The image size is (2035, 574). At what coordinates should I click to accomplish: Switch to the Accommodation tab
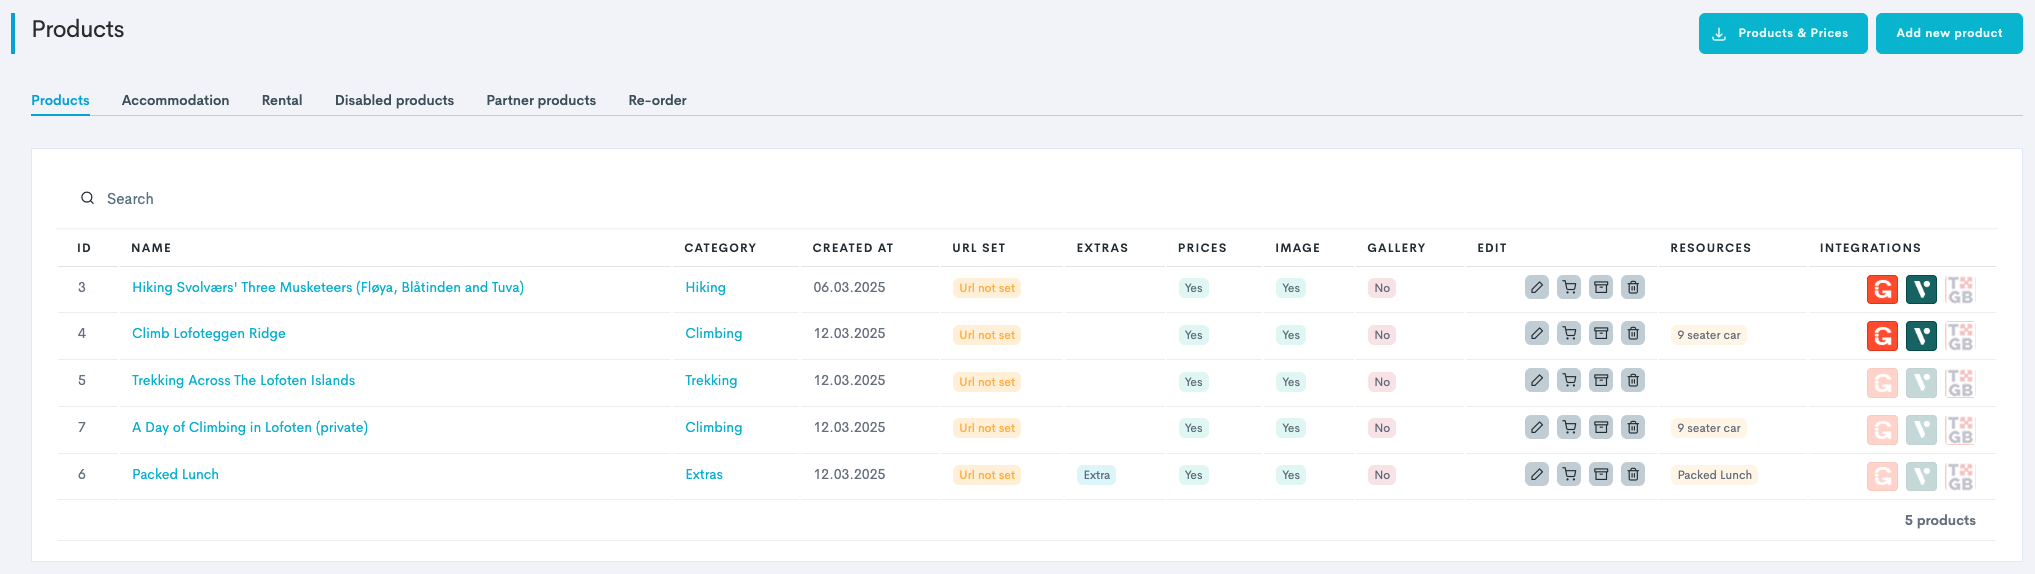(x=175, y=100)
